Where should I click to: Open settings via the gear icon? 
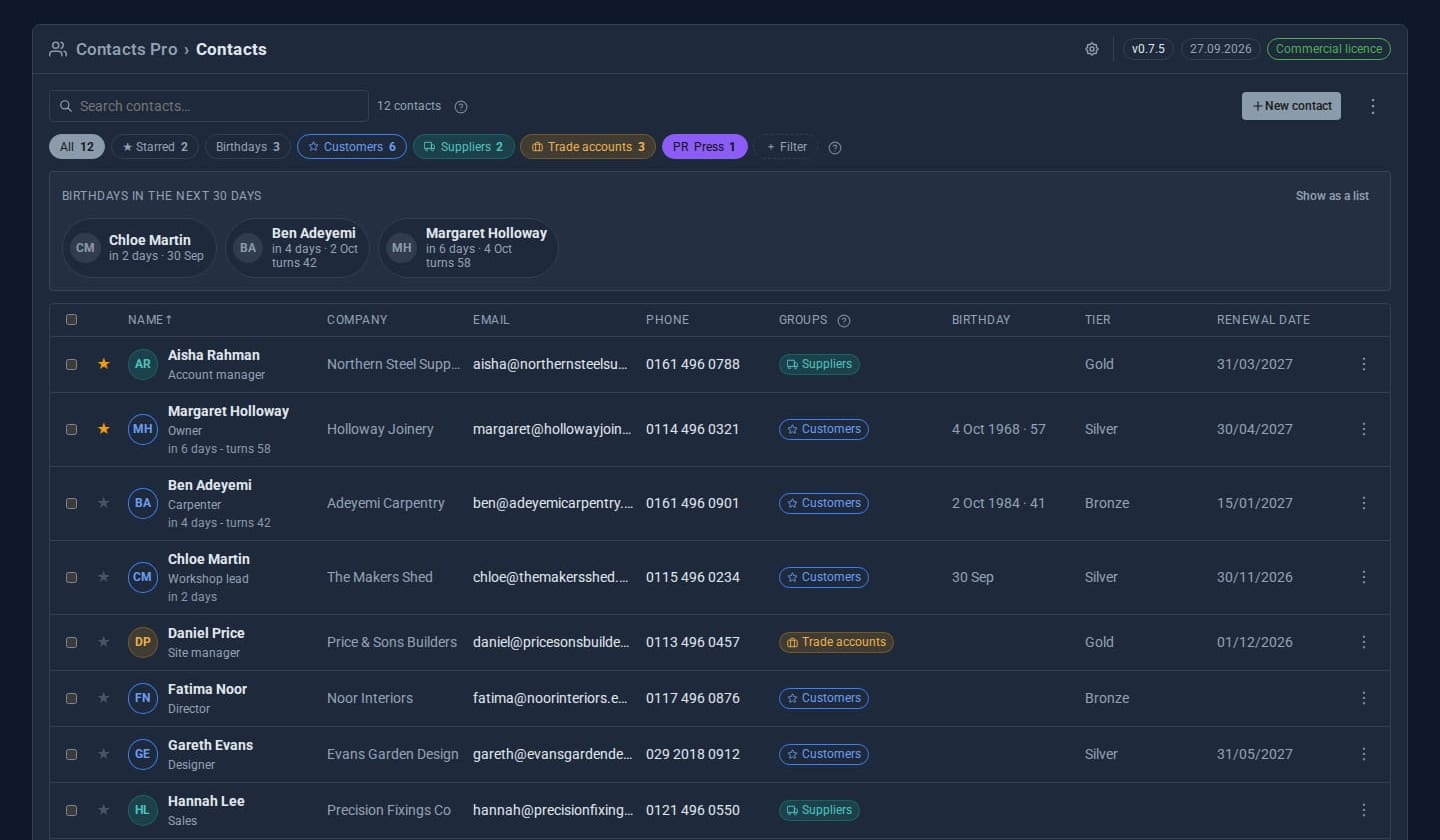[1092, 49]
